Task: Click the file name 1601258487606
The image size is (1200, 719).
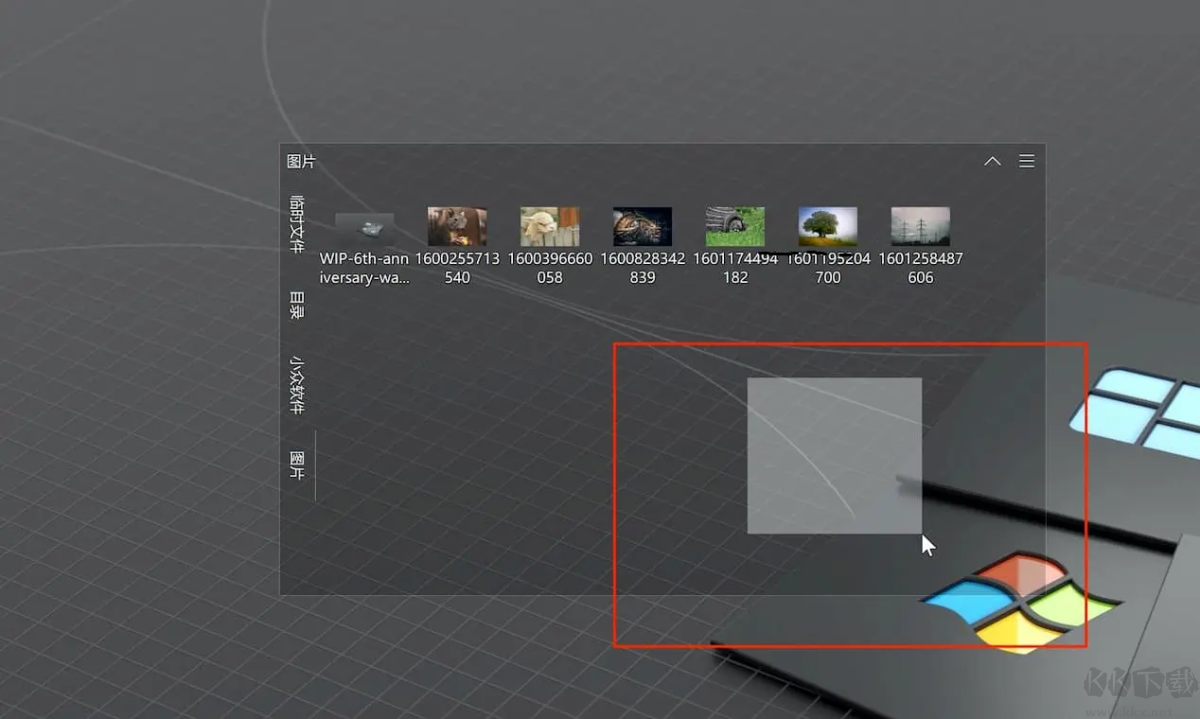Action: coord(921,268)
